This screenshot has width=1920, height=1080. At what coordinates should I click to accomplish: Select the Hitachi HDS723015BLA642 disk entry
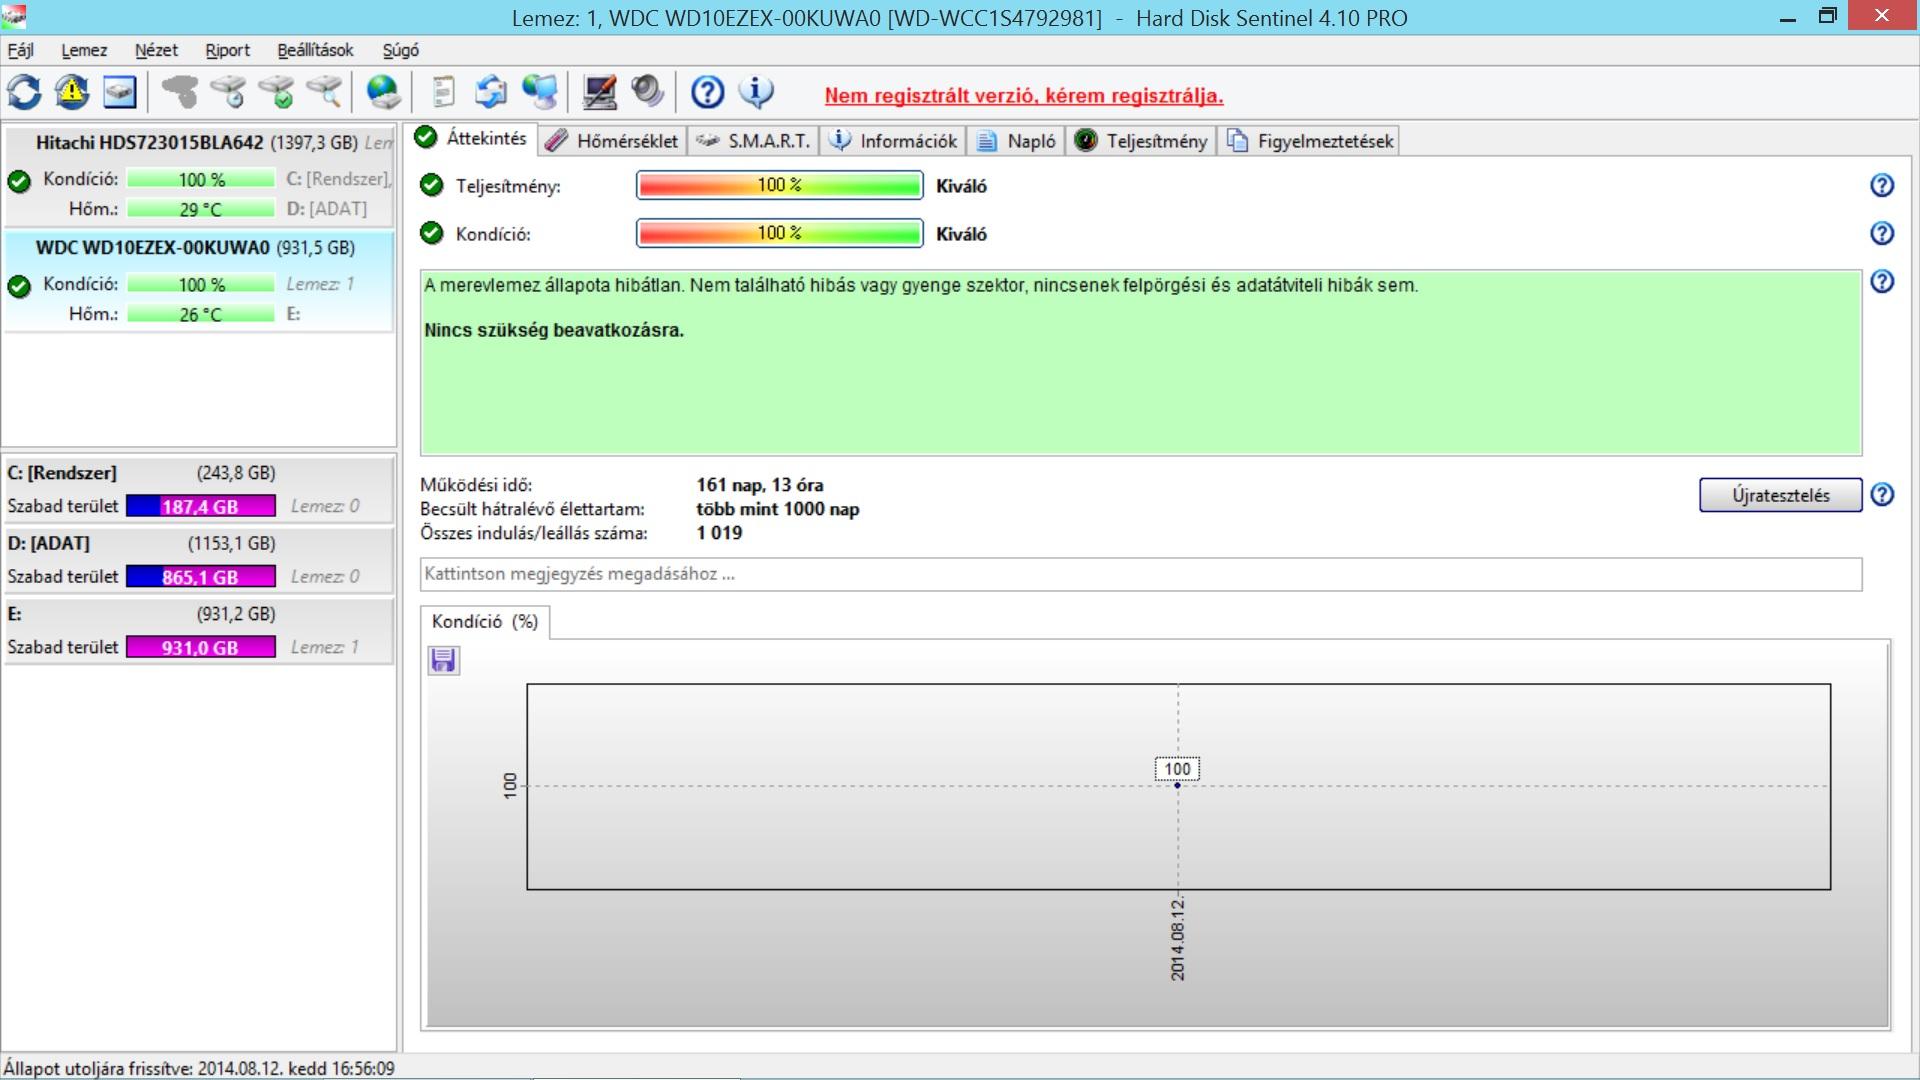click(x=150, y=143)
